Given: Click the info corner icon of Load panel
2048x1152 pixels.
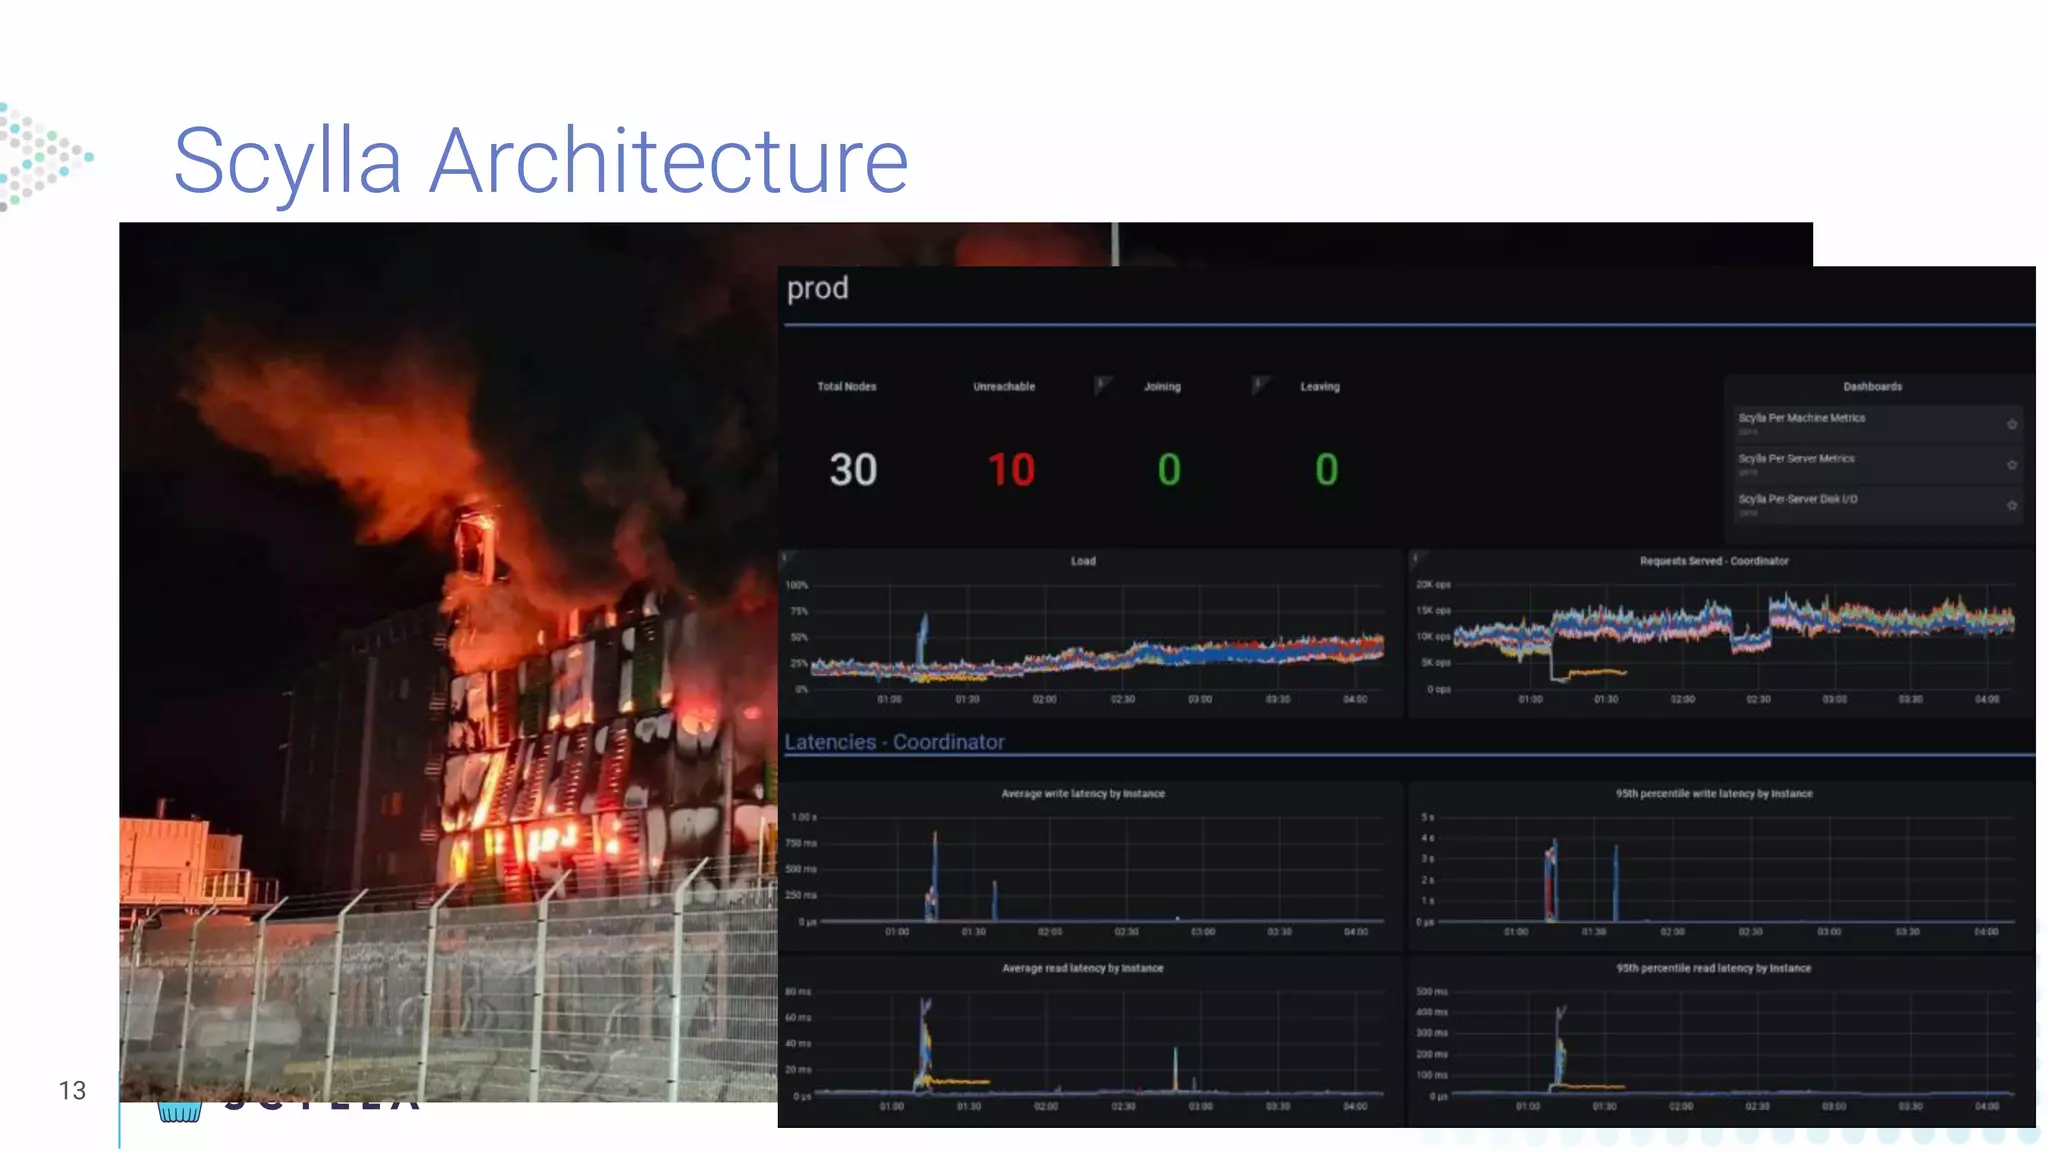Looking at the screenshot, I should (x=786, y=556).
